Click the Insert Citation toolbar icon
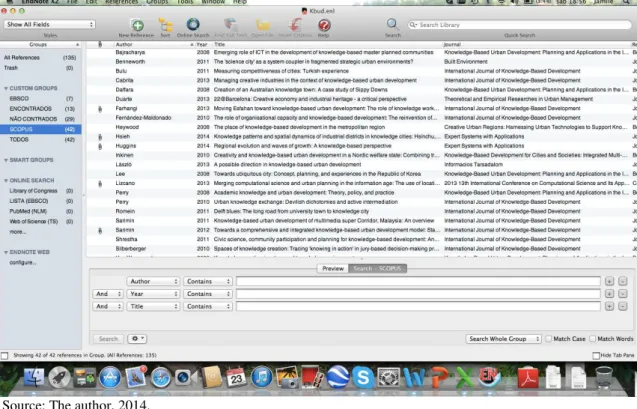Image resolution: width=637 pixels, height=409 pixels. [x=295, y=25]
